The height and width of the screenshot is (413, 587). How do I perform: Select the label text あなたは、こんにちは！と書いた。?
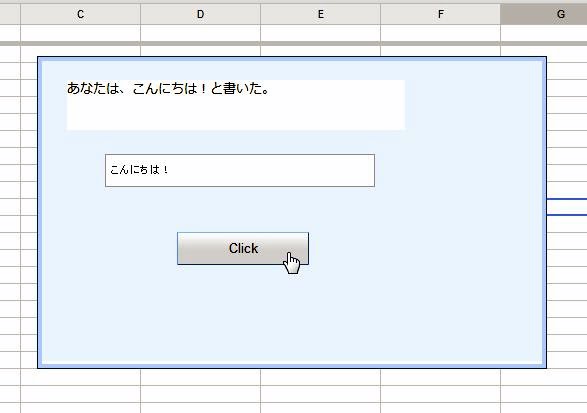[168, 89]
